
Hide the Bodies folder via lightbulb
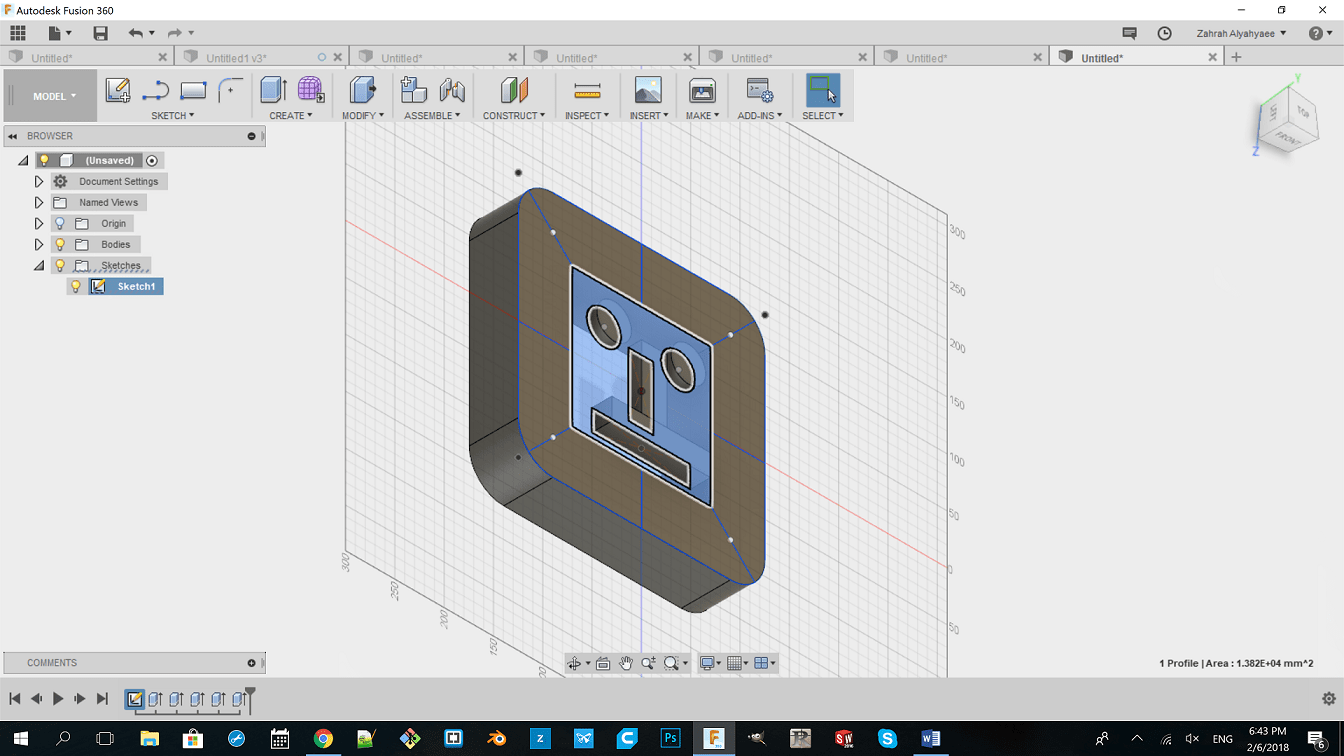(60, 244)
